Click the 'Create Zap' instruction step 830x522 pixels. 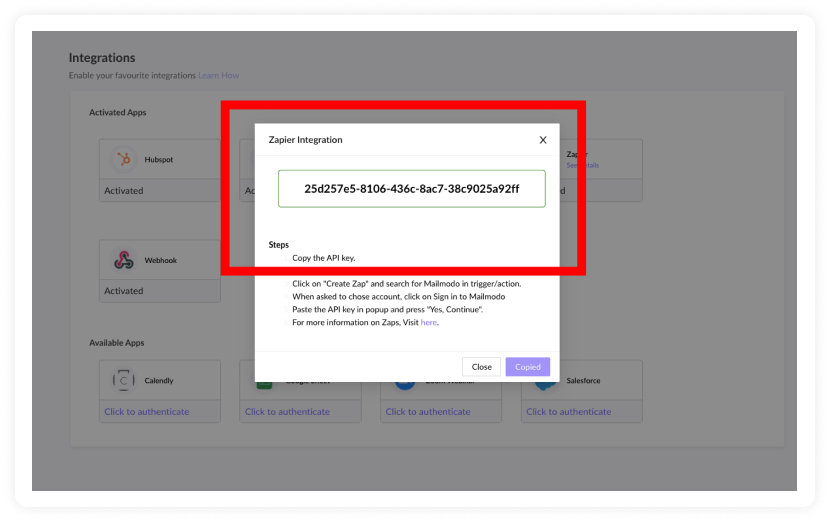407,284
